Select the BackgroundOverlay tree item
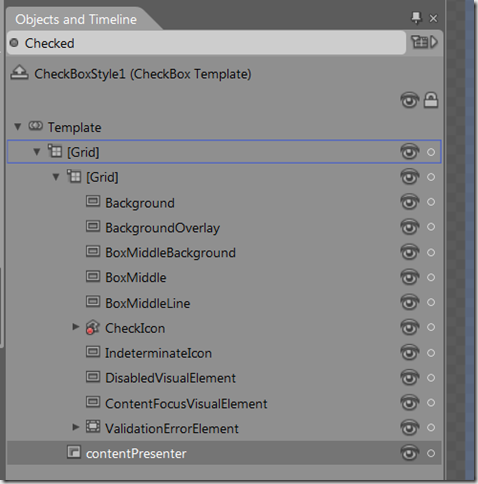 click(162, 228)
